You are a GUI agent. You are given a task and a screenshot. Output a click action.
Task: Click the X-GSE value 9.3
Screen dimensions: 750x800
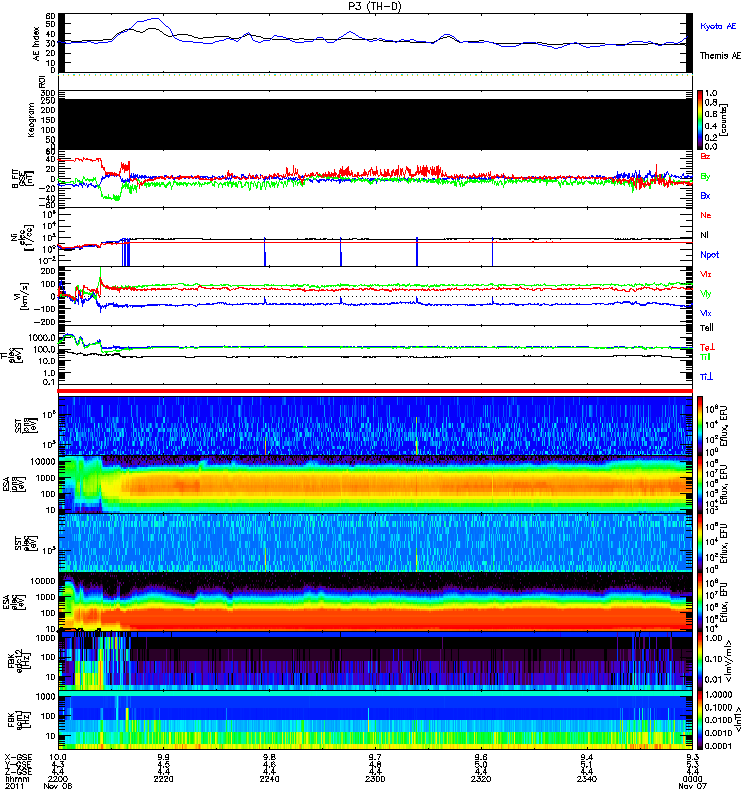pos(692,757)
